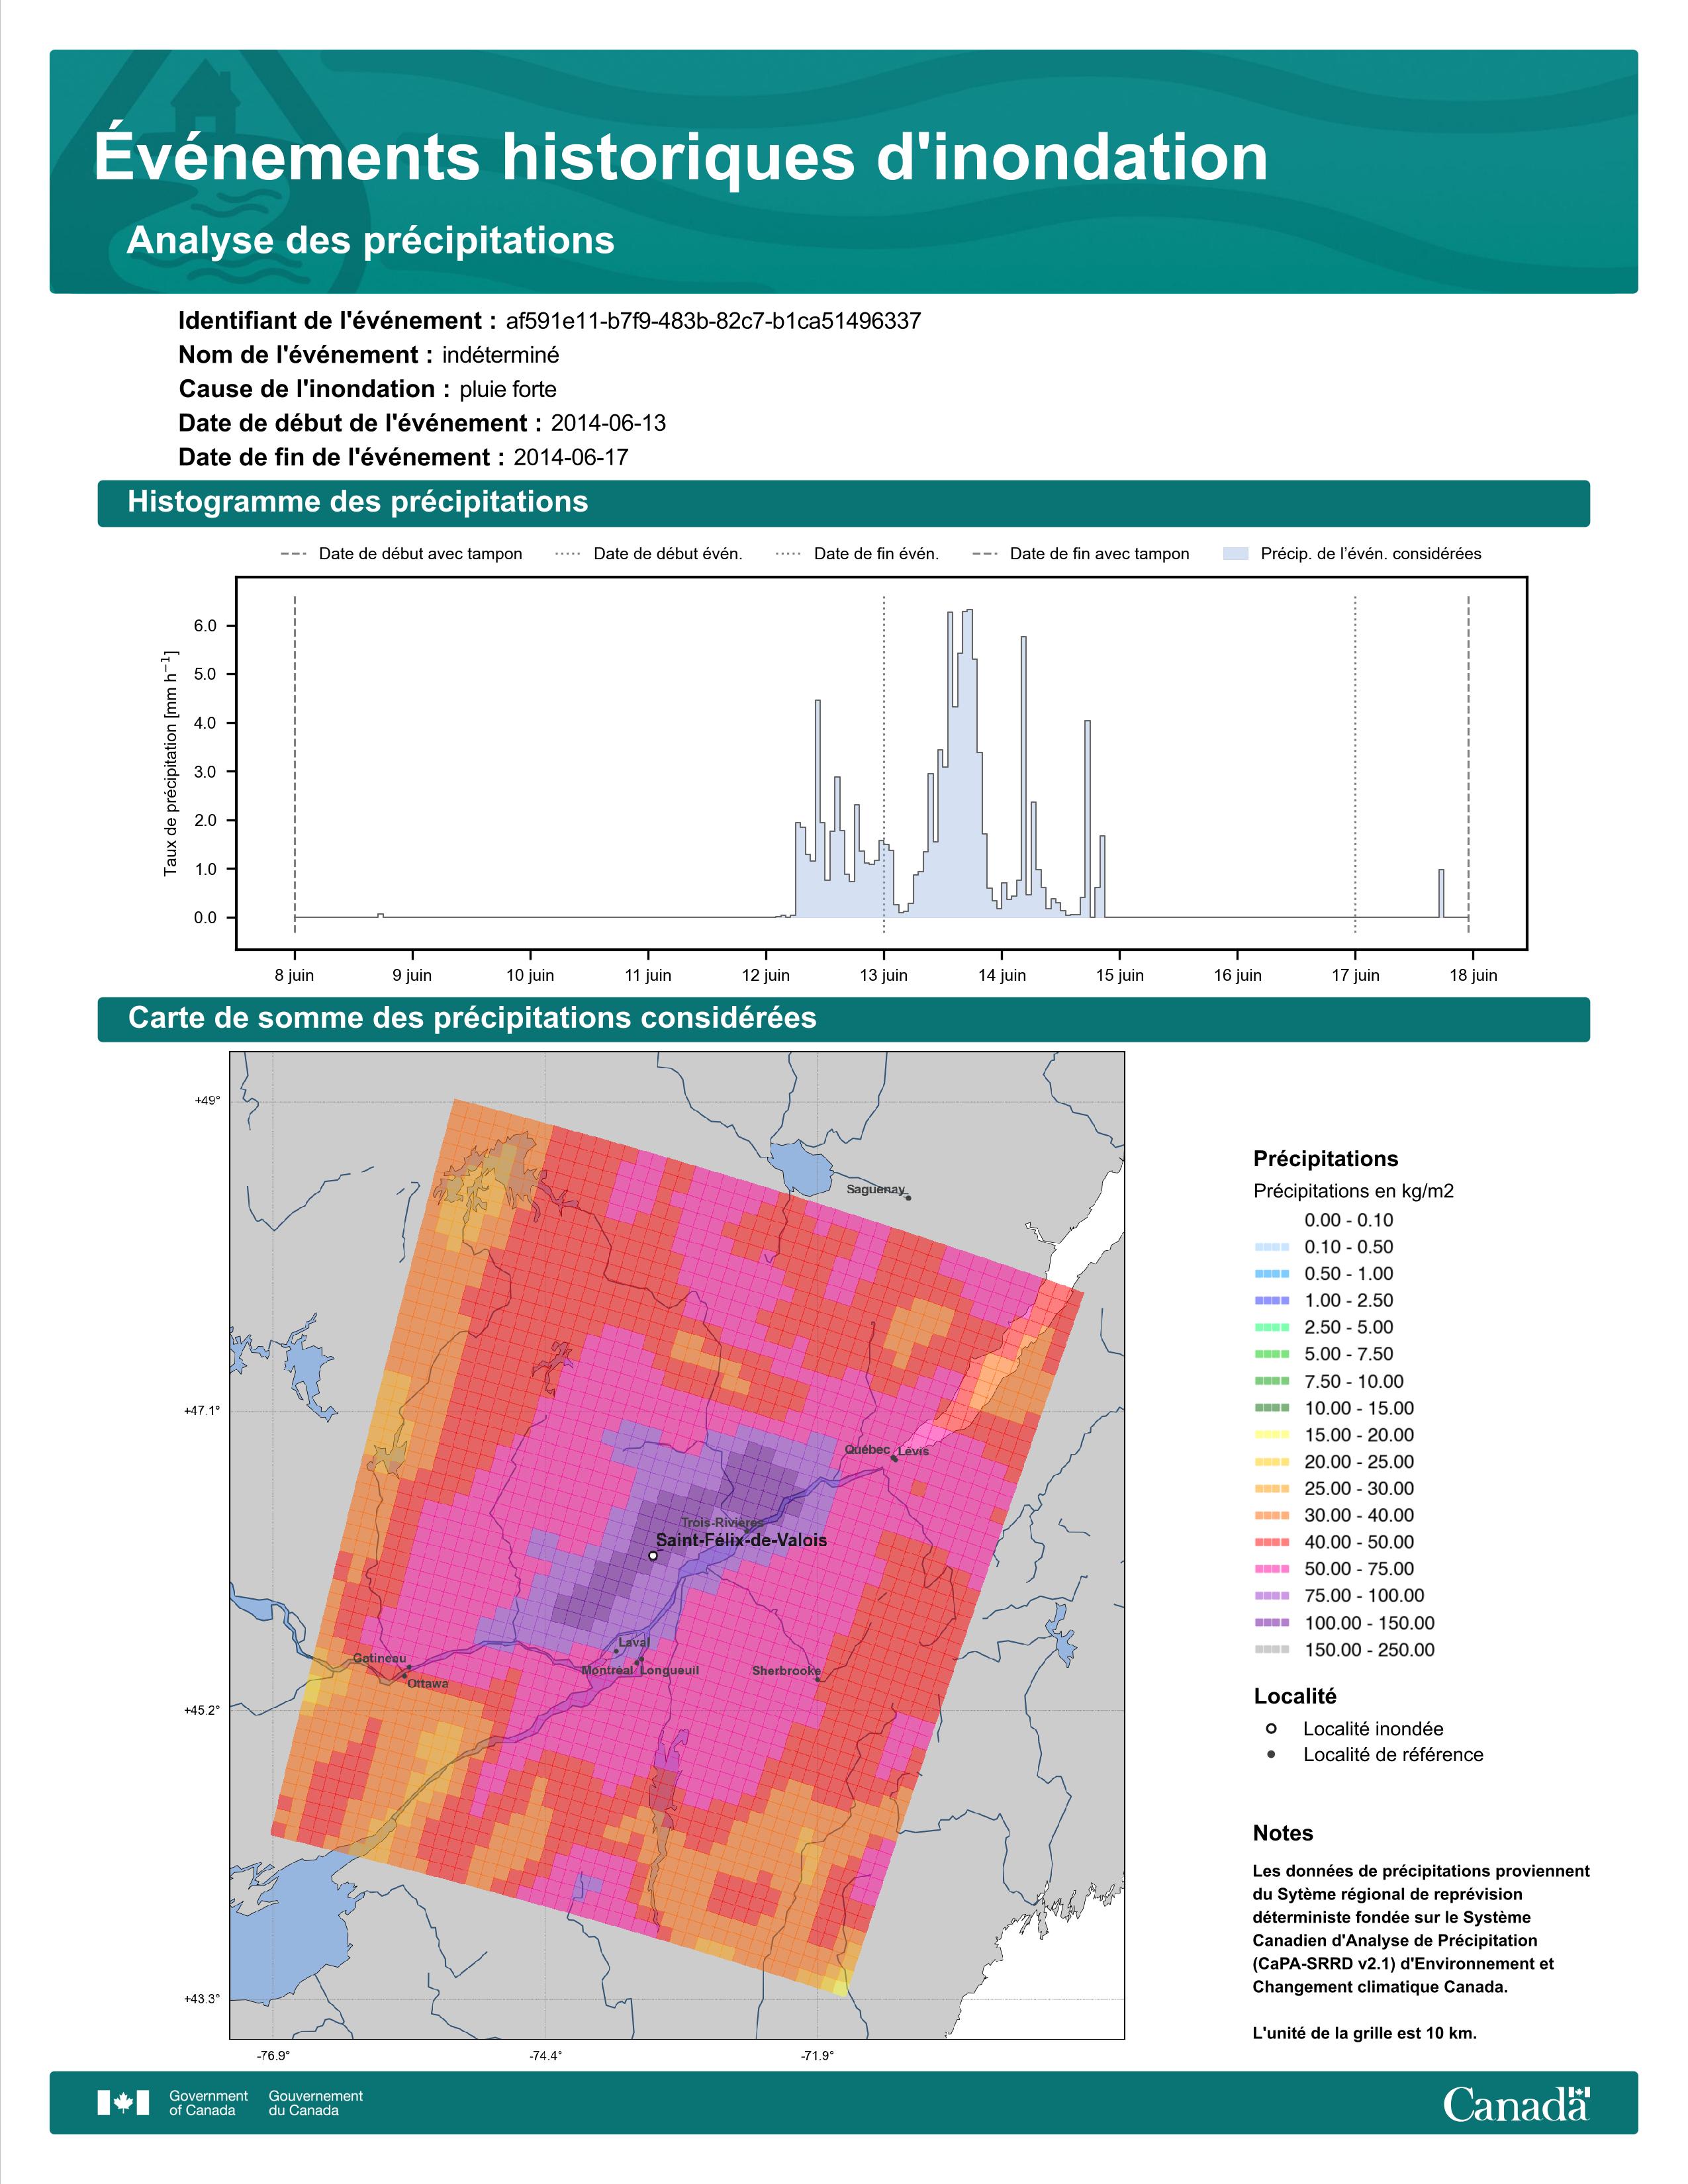This screenshot has height=2184, width=1688.
Task: Click the Longueuil city label on map
Action: click(x=670, y=1670)
